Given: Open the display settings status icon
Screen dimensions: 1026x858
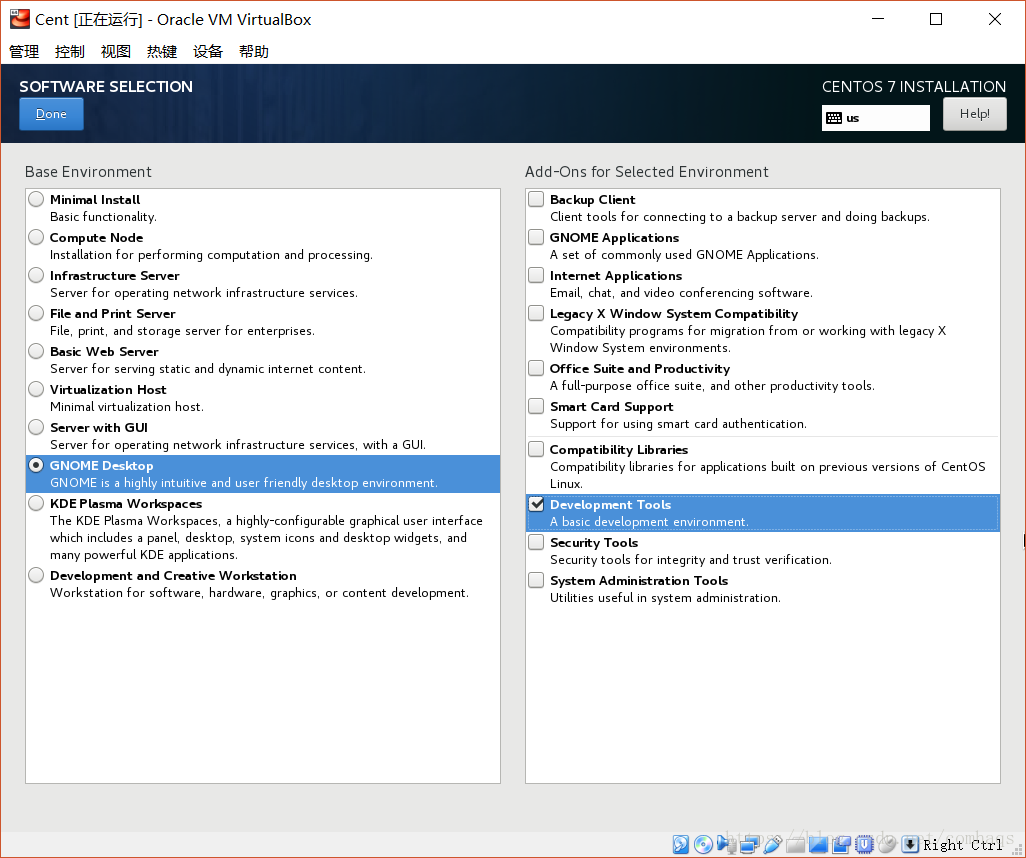Looking at the screenshot, I should coord(818,844).
